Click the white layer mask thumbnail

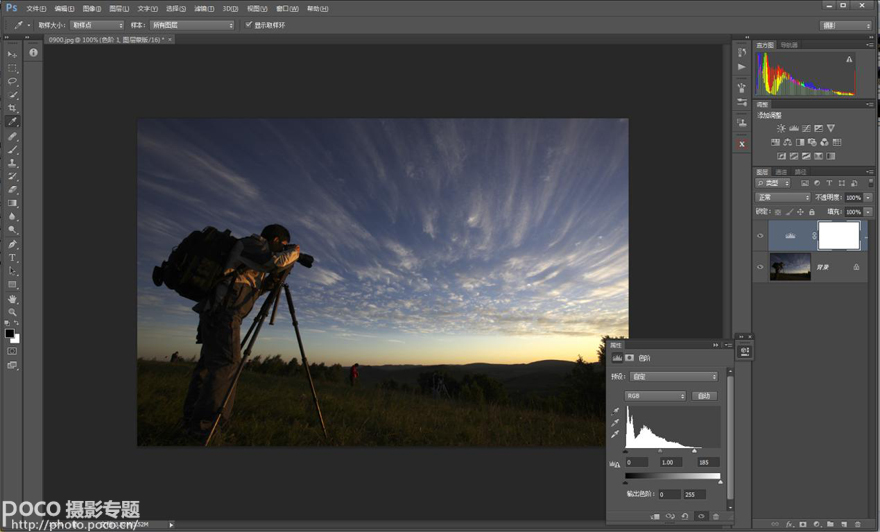click(x=838, y=235)
